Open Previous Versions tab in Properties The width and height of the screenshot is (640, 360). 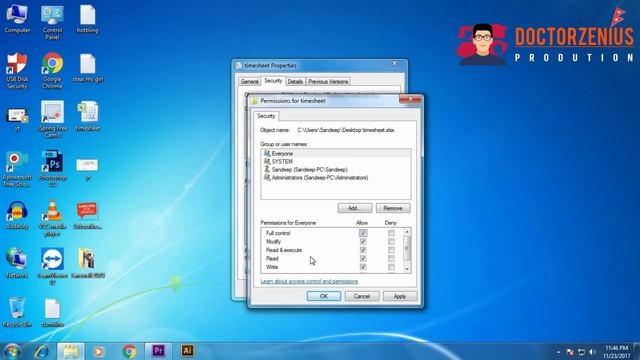pos(328,82)
